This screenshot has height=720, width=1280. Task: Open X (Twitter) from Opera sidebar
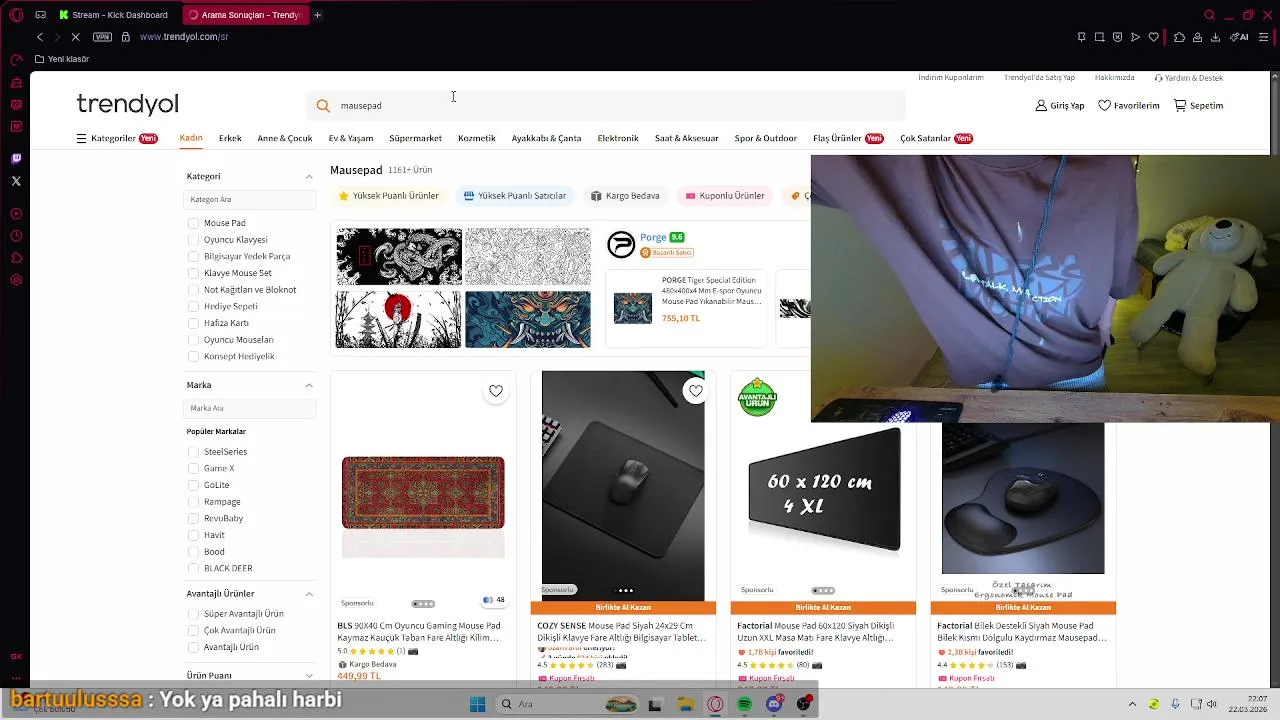point(16,181)
